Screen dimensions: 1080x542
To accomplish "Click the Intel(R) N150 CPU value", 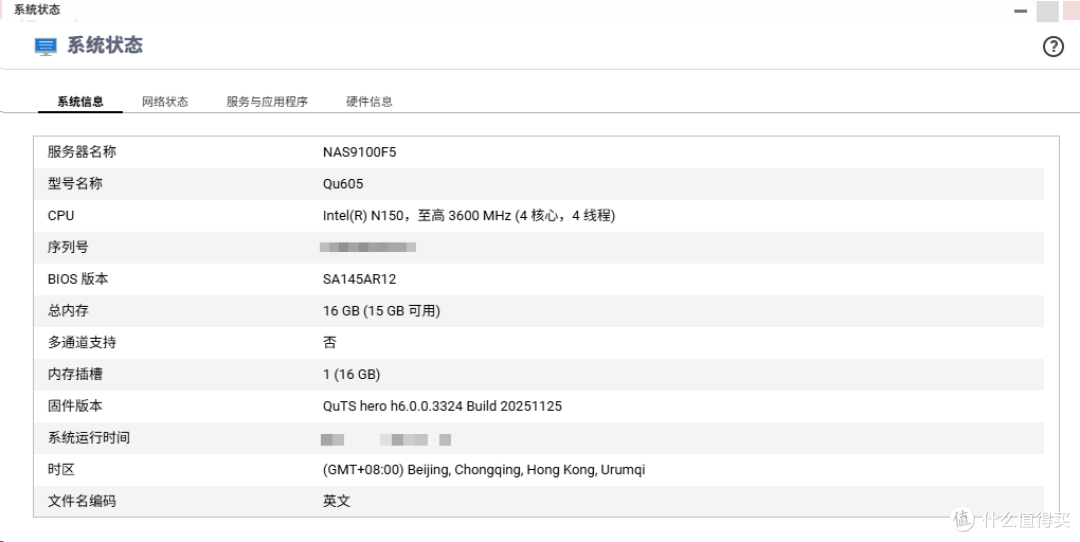I will click(469, 216).
